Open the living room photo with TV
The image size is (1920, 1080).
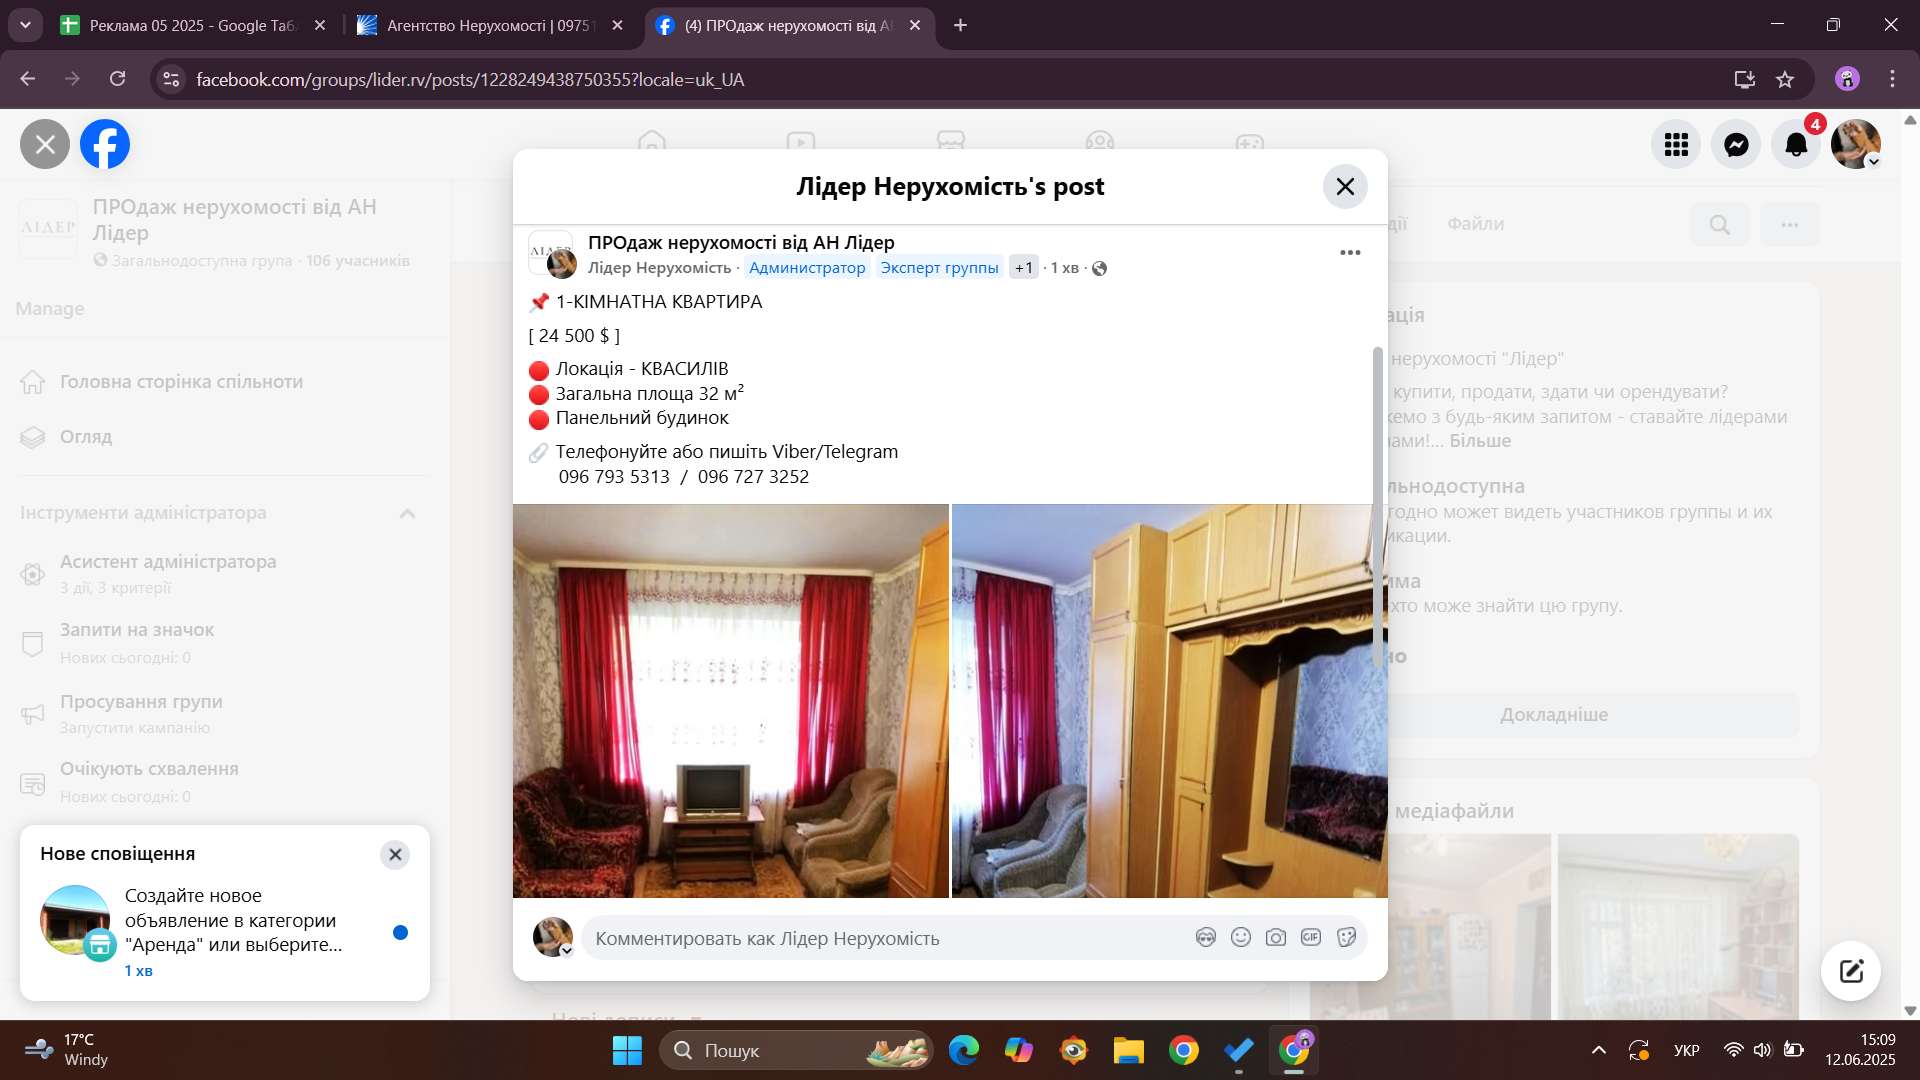coord(730,700)
